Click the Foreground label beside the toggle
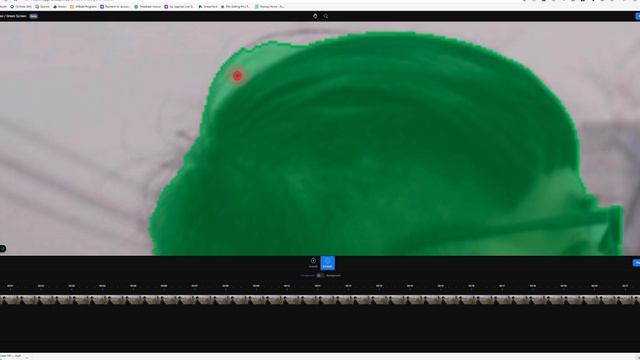 pos(307,276)
